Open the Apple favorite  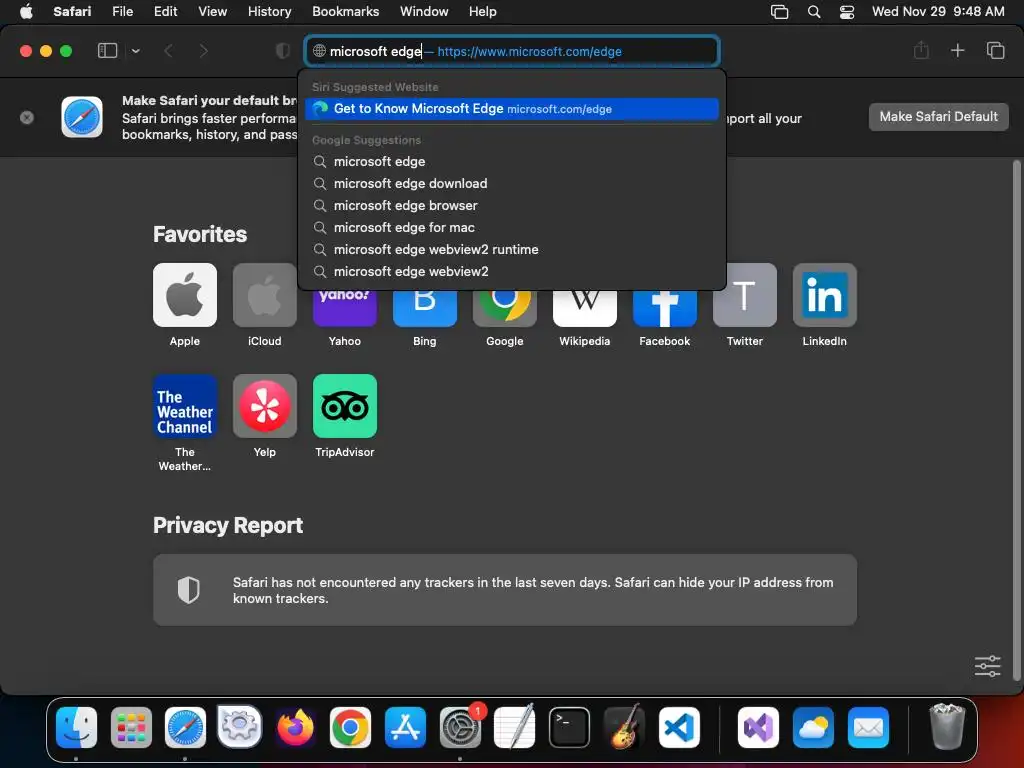tap(185, 295)
